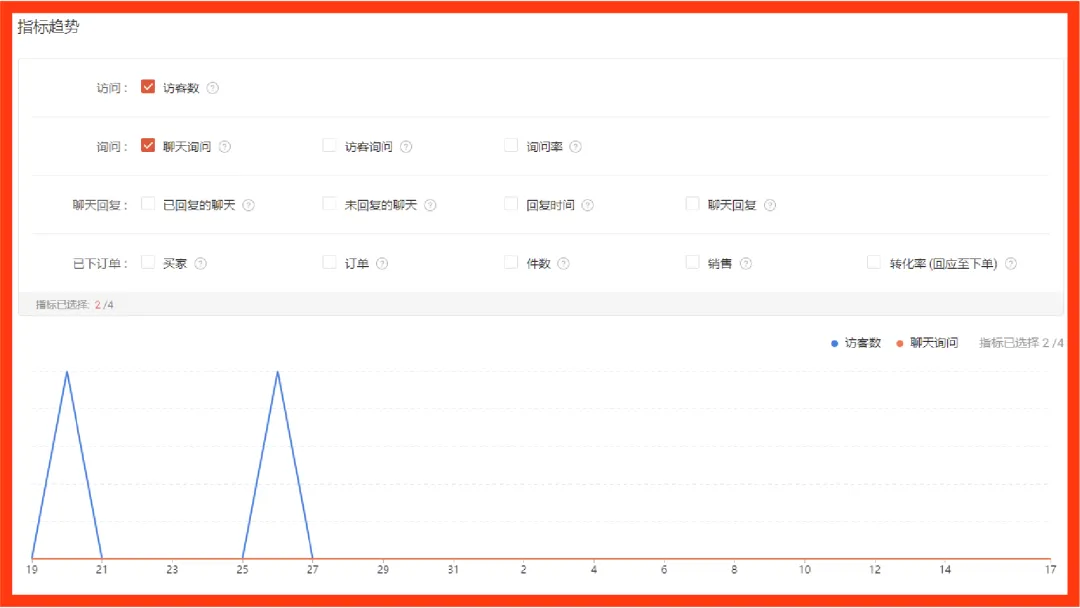
Task: Click the question mark beside 订单
Action: coord(382,264)
